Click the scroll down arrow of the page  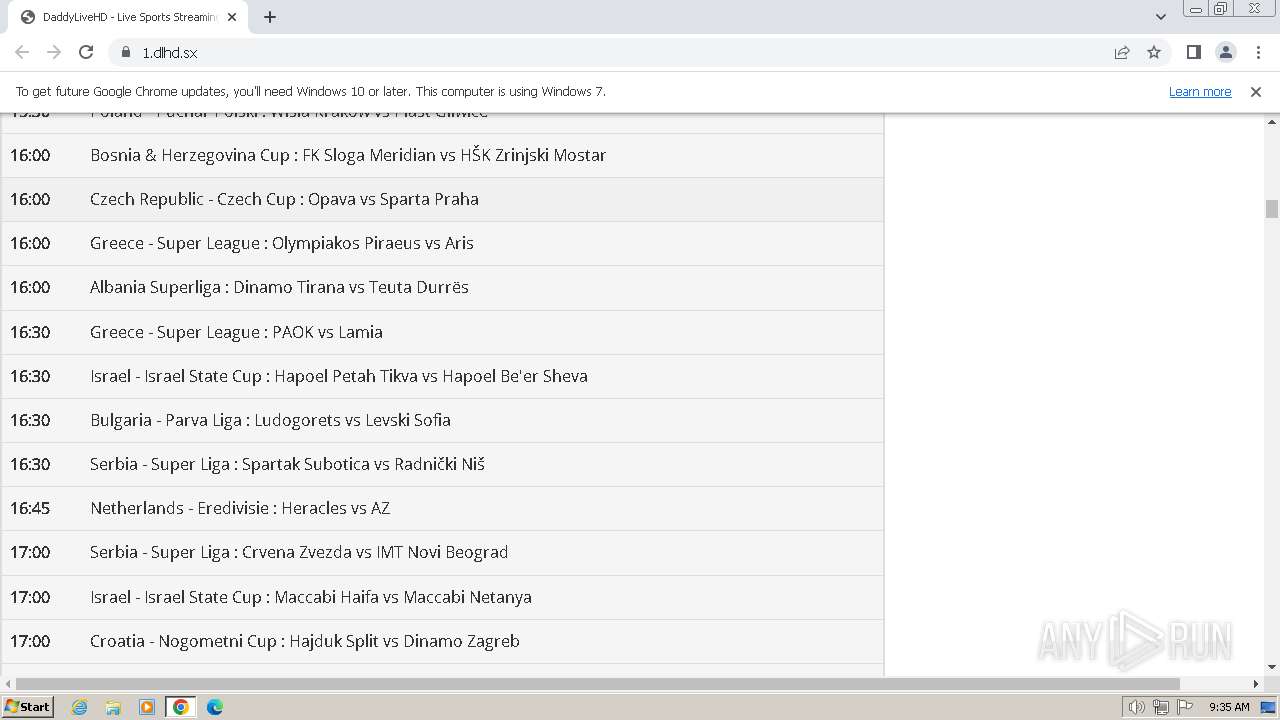click(x=1272, y=667)
